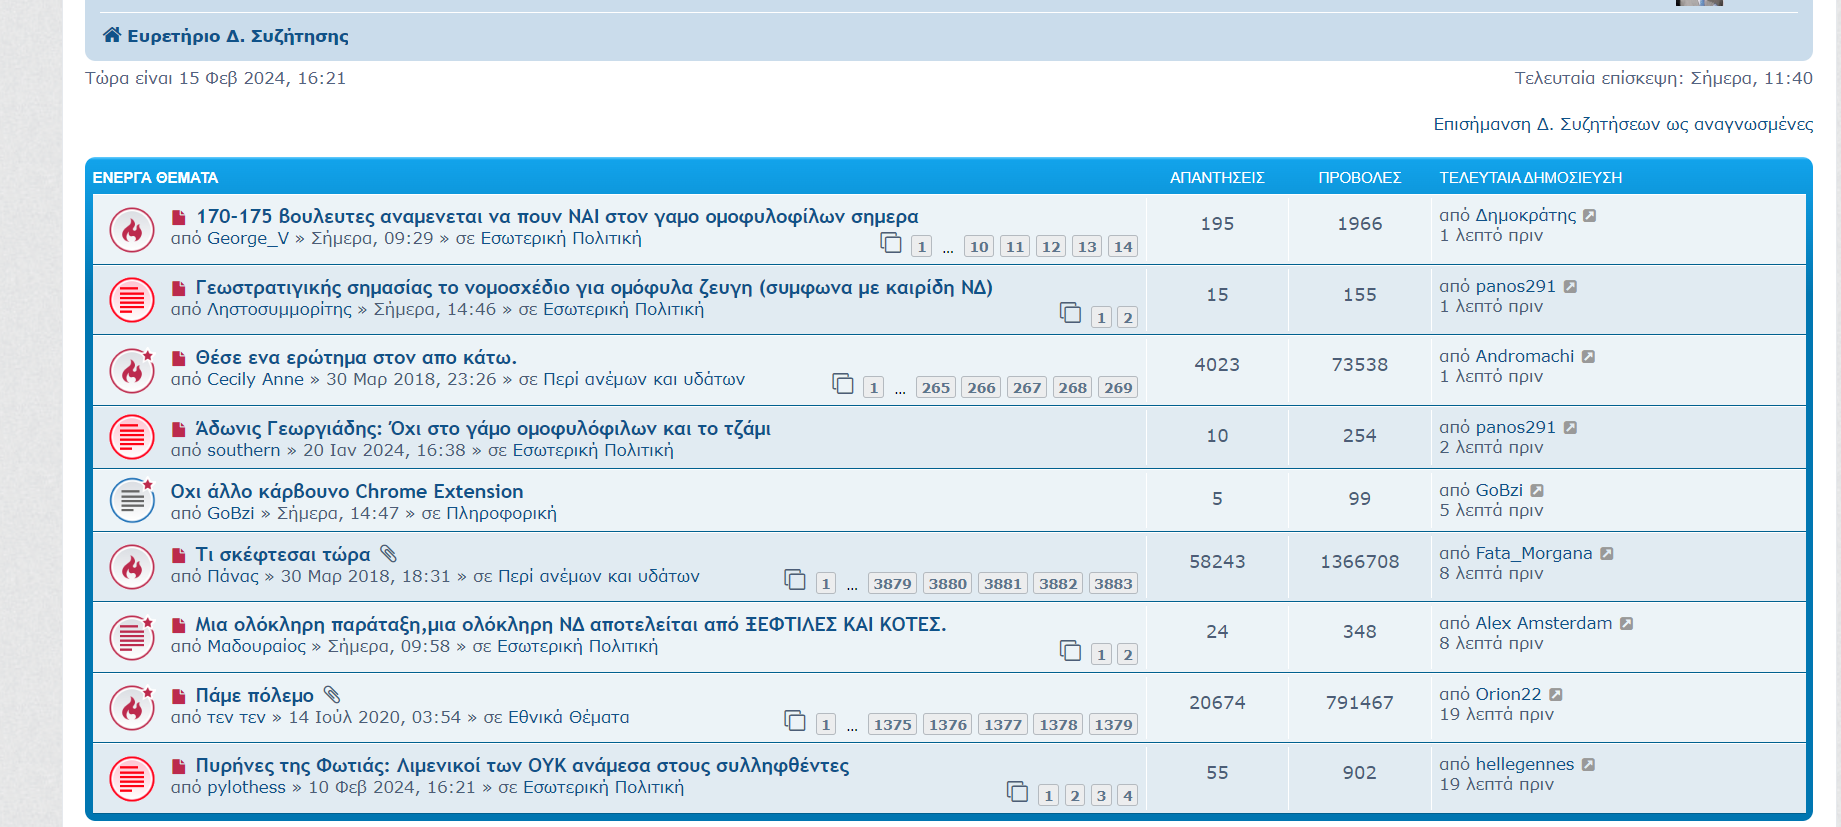The height and width of the screenshot is (827, 1841).
Task: Click hot topic icon for Πάμε πόλεμο thread
Action: (132, 708)
